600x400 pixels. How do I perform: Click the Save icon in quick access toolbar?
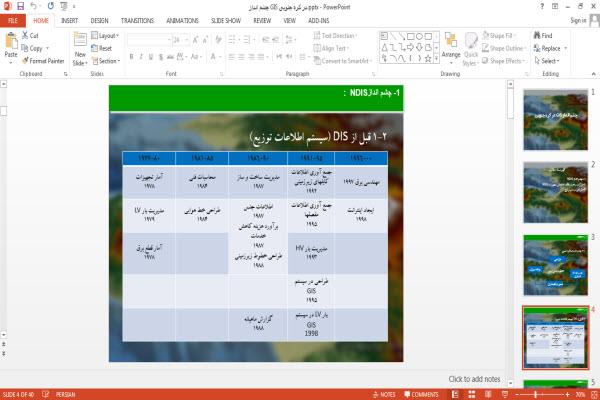pyautogui.click(x=20, y=6)
